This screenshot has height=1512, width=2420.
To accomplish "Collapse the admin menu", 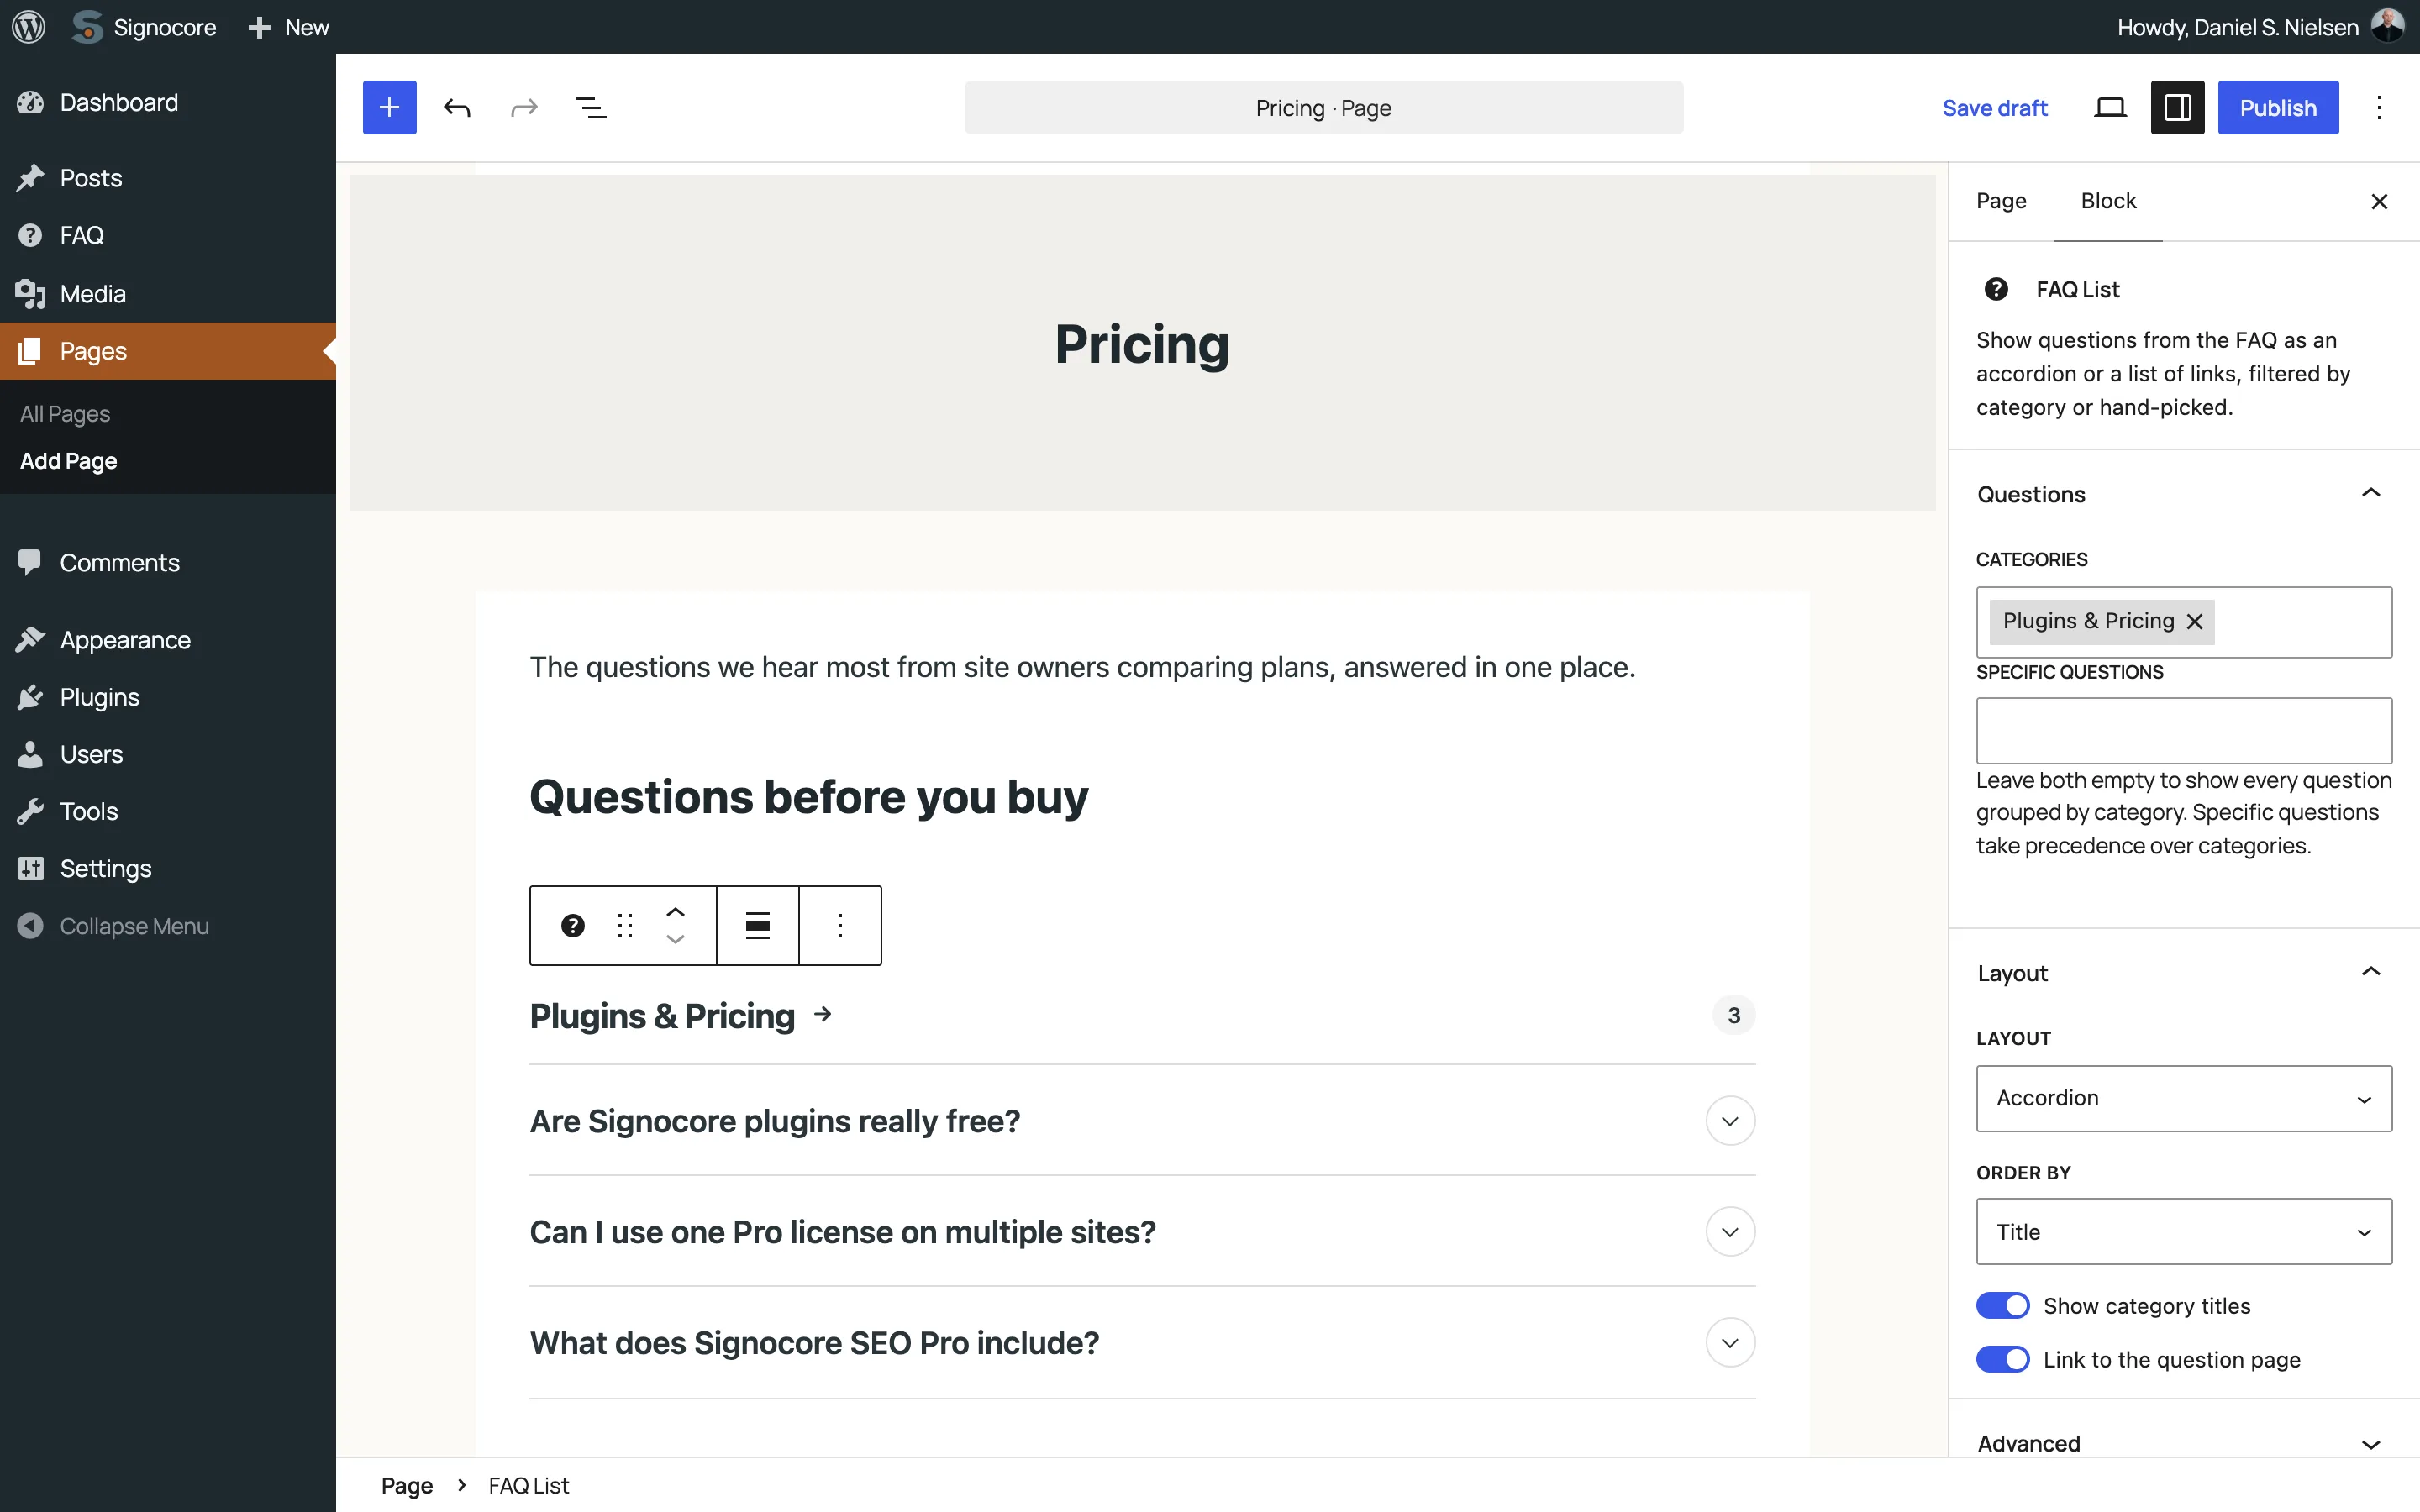I will point(168,926).
